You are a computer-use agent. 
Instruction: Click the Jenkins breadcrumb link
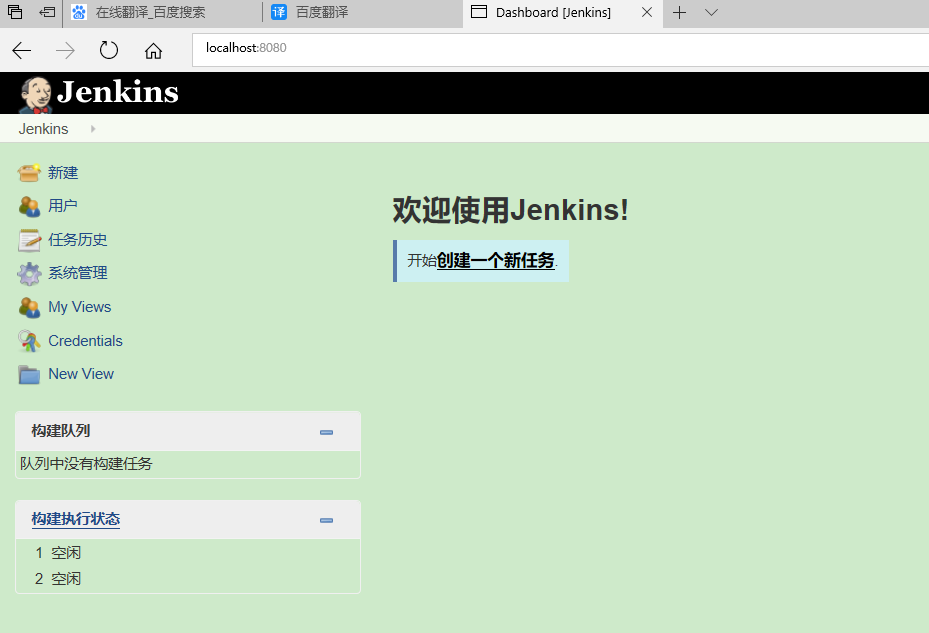(x=43, y=129)
